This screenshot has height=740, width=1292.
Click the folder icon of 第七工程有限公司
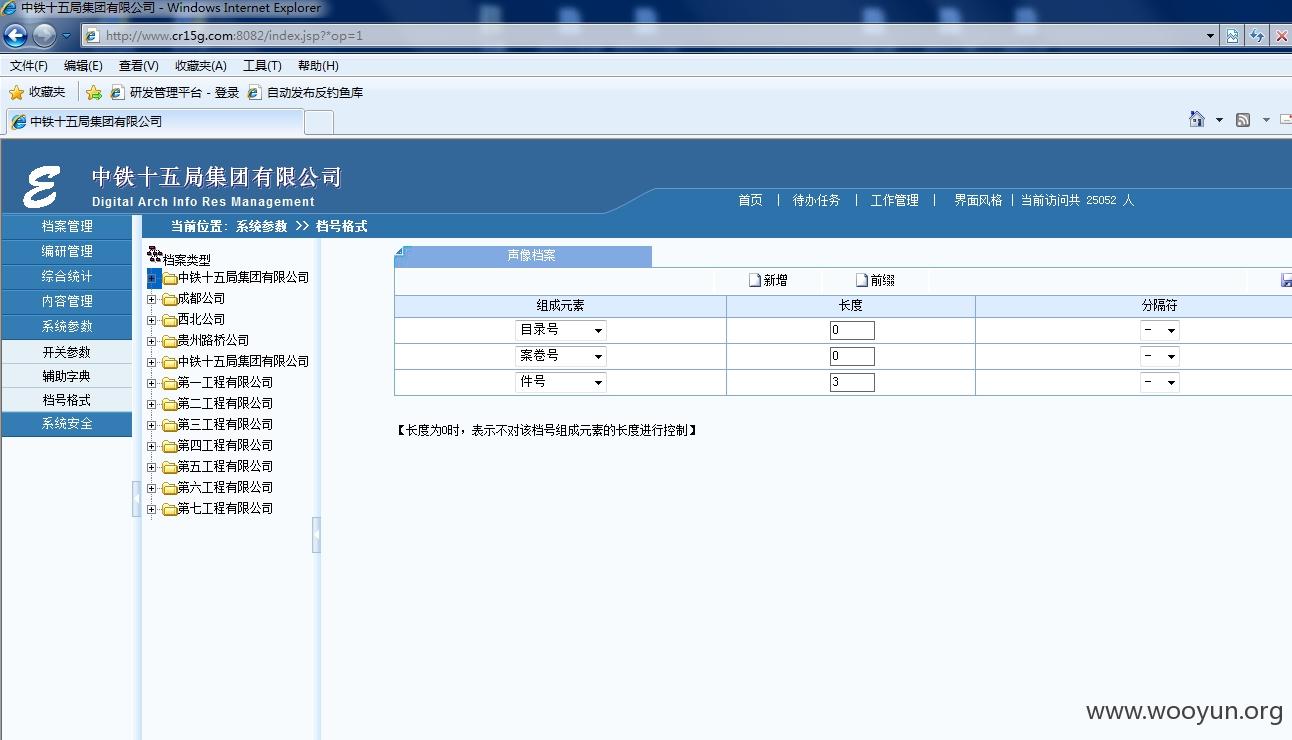(x=169, y=509)
